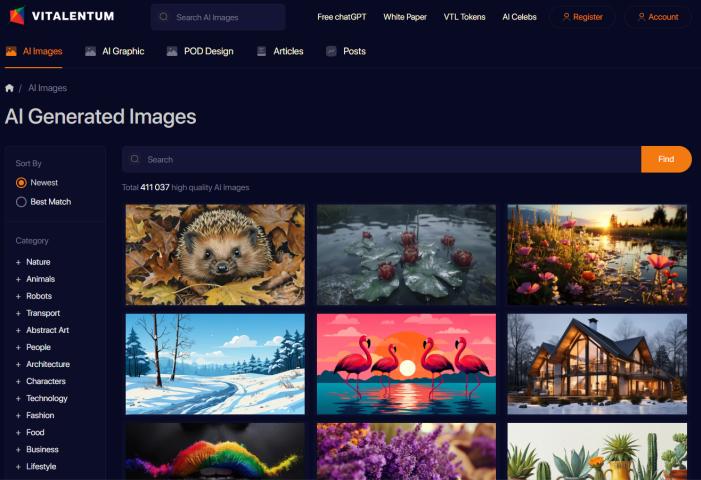
Task: Click the home breadcrumb icon
Action: tap(10, 88)
